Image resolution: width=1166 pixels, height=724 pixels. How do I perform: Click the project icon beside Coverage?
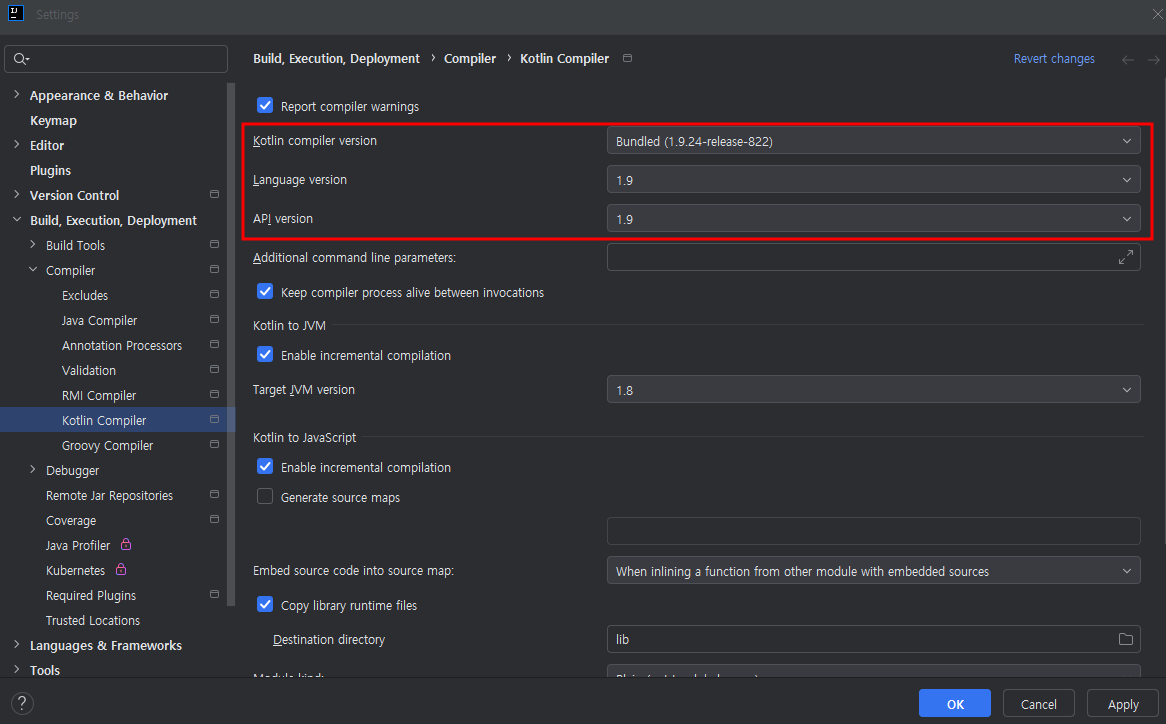coord(214,519)
